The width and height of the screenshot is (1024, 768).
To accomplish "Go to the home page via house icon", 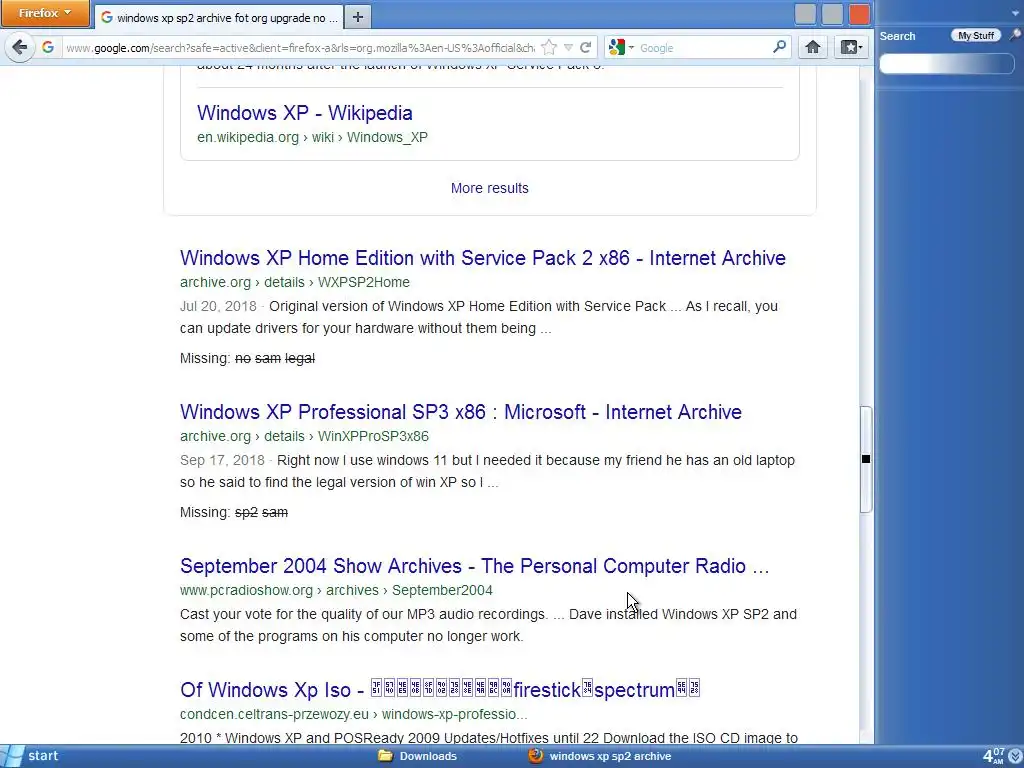I will point(812,47).
